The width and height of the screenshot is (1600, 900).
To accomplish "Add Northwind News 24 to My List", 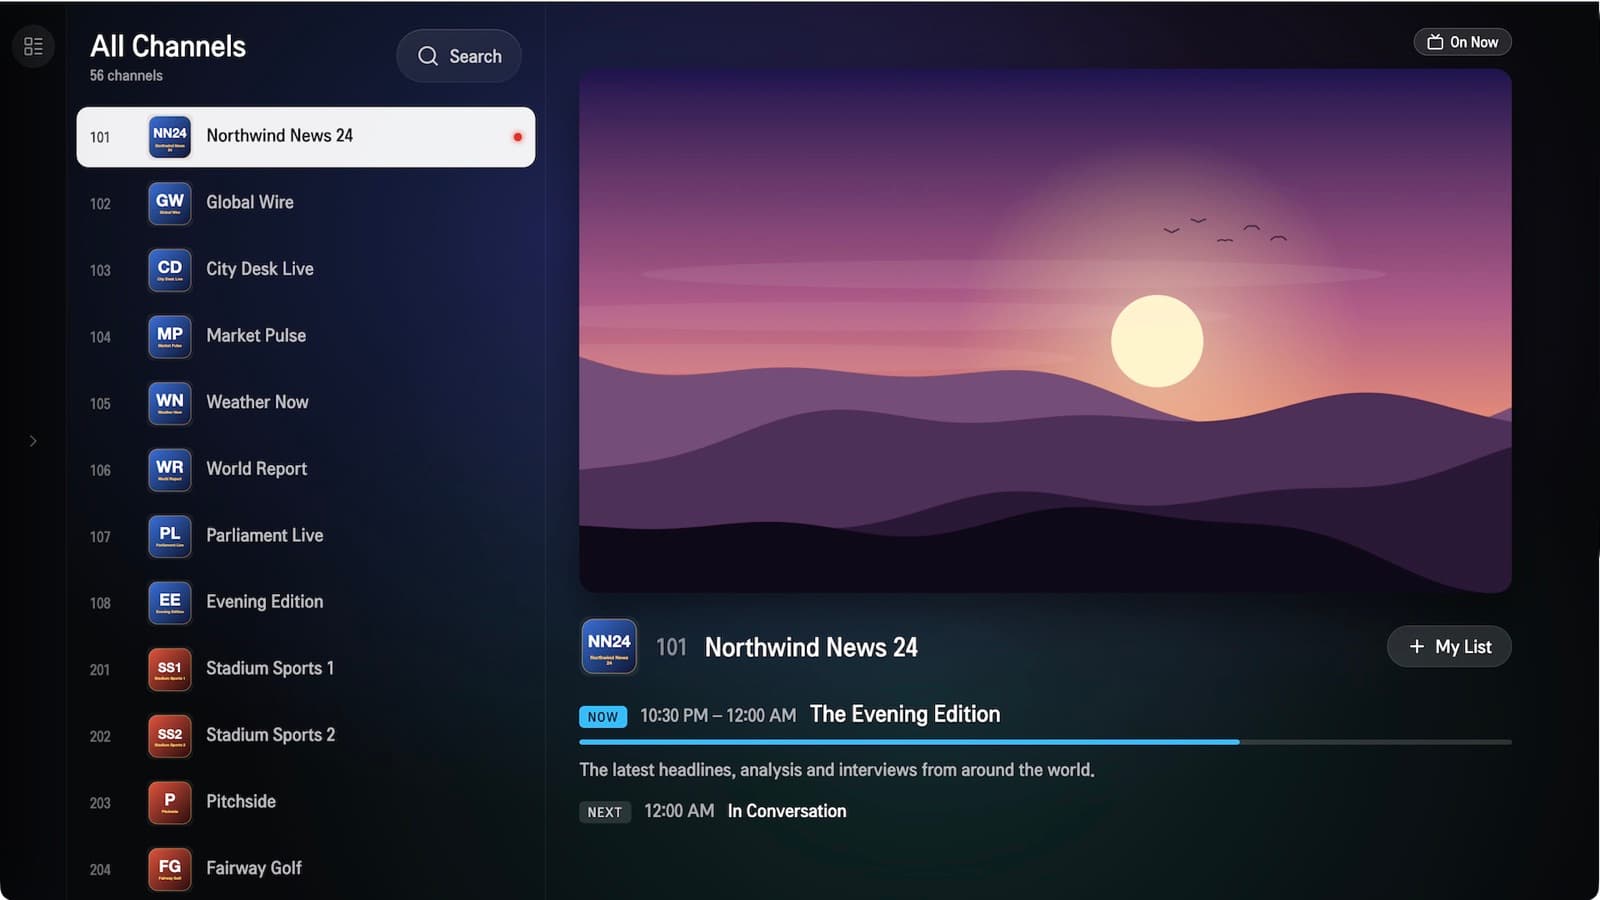I will [x=1449, y=647].
